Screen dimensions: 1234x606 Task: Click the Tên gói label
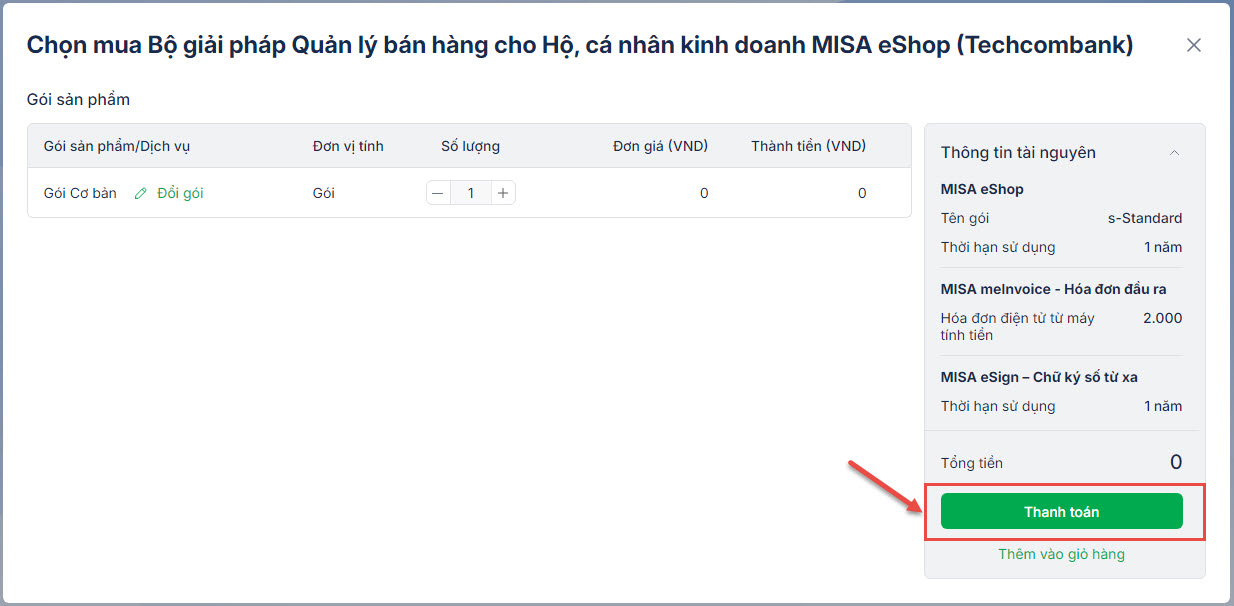click(965, 218)
